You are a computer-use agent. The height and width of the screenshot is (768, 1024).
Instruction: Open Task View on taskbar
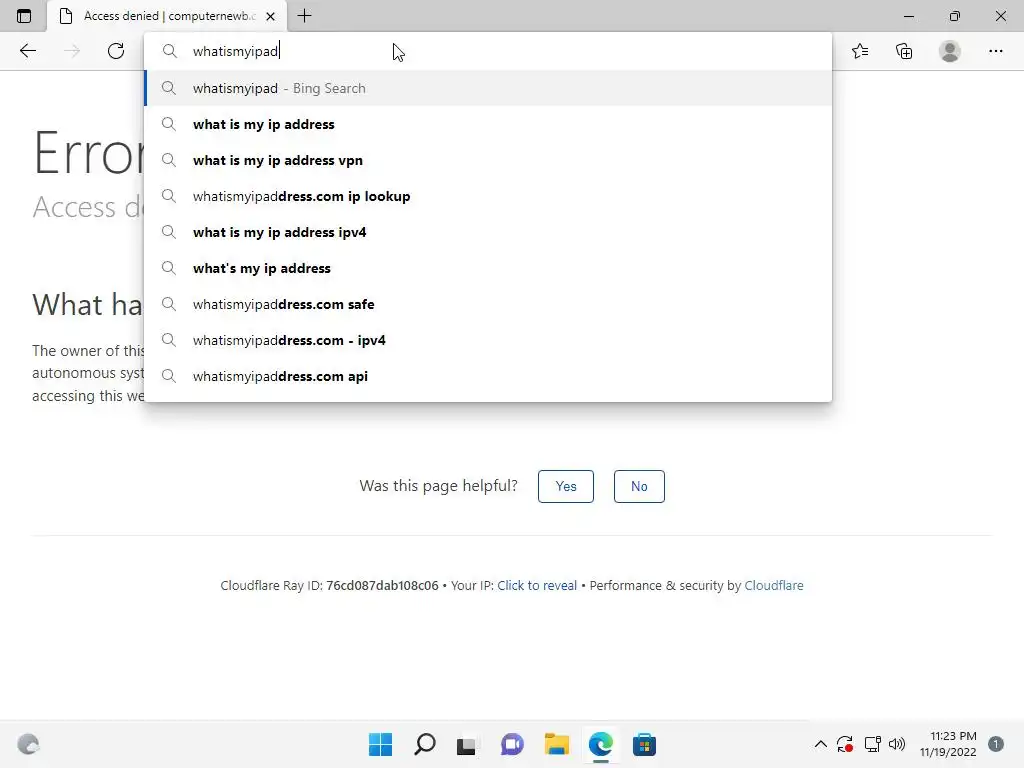(466, 745)
